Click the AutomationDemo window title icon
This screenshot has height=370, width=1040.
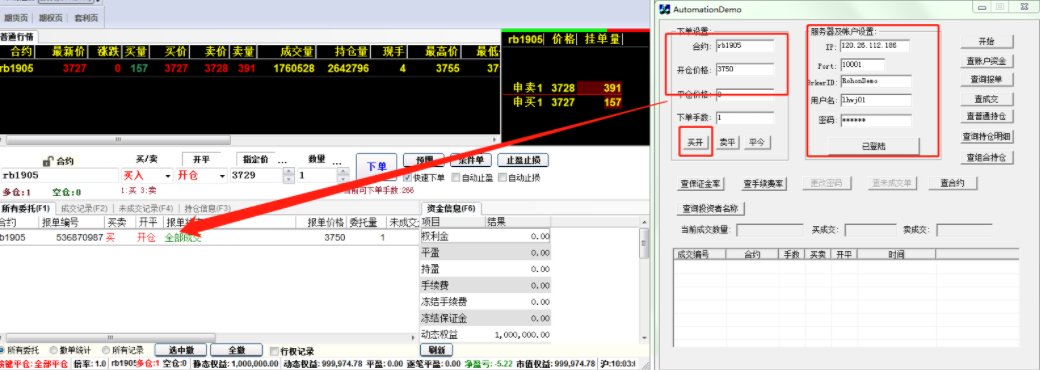(x=665, y=9)
